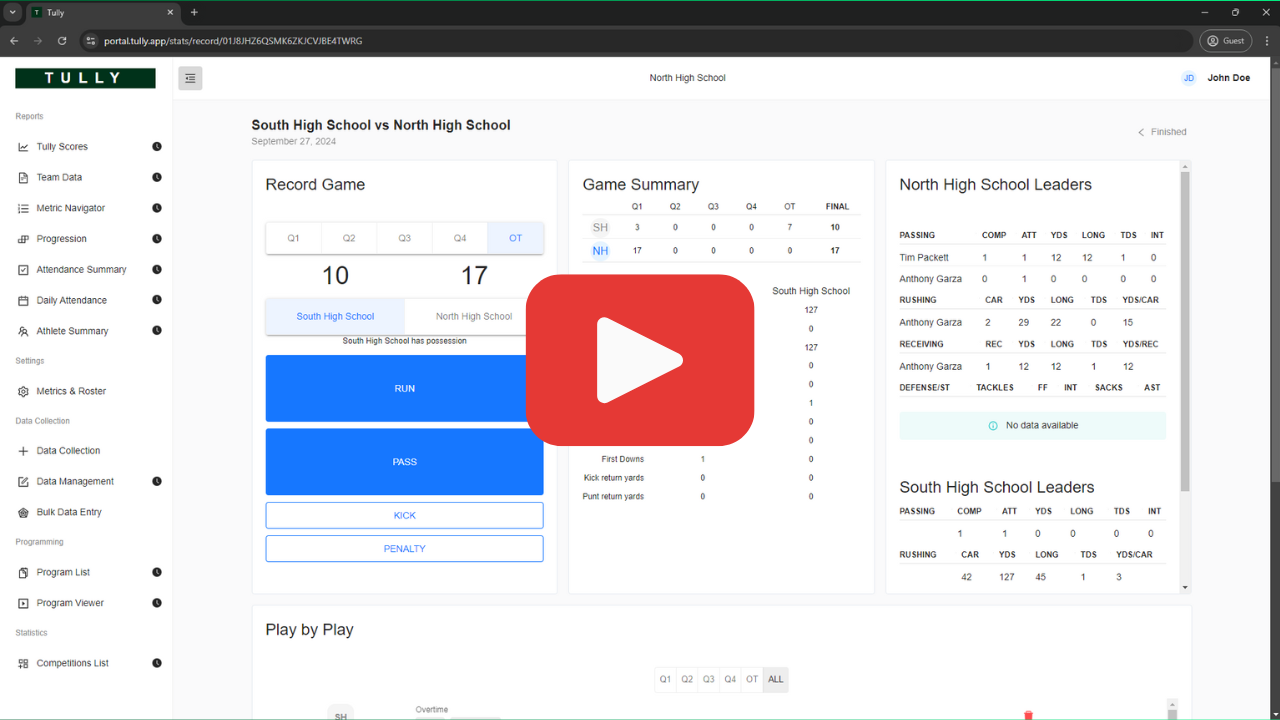Viewport: 1280px width, 720px height.
Task: Click SH team badge in Game Summary
Action: [600, 228]
